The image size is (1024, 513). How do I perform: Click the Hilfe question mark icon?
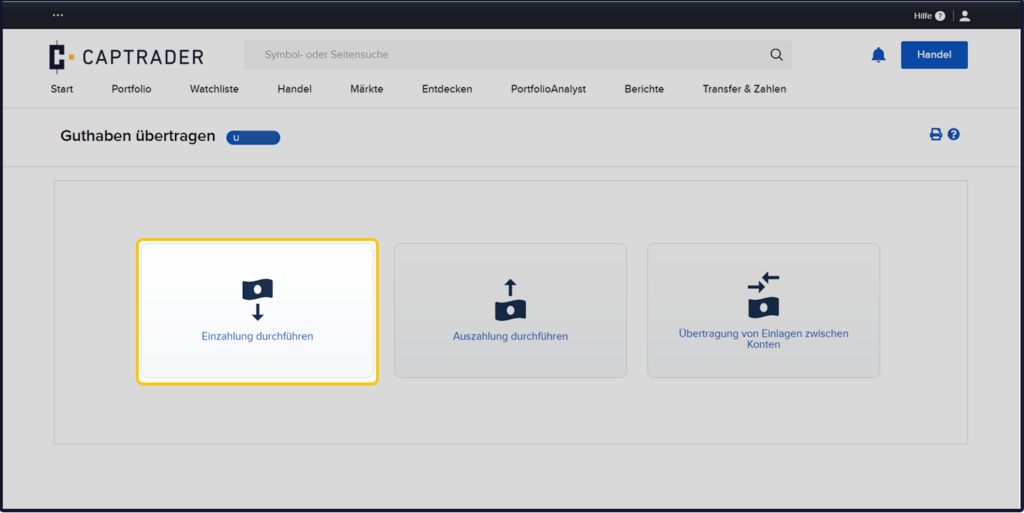(940, 16)
